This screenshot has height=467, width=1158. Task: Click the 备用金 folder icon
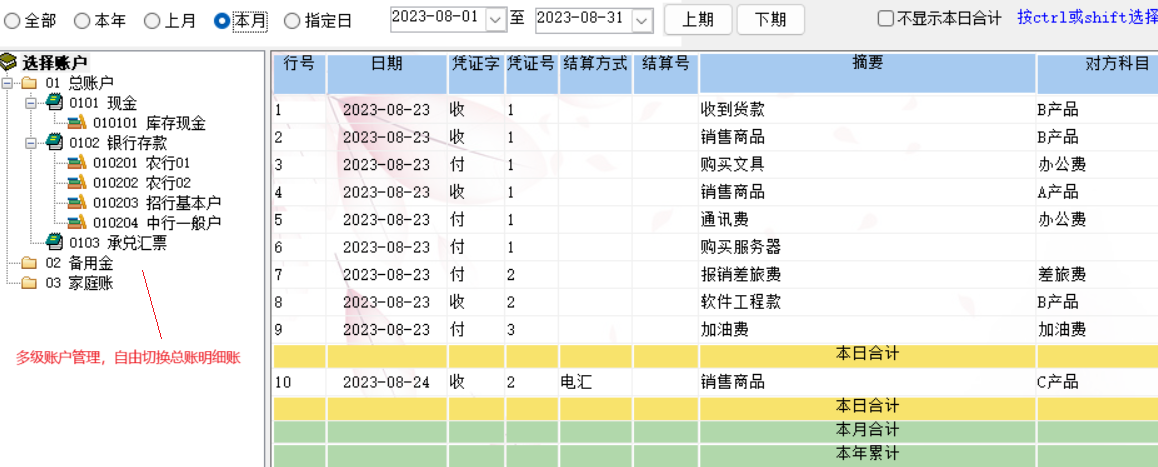[29, 263]
